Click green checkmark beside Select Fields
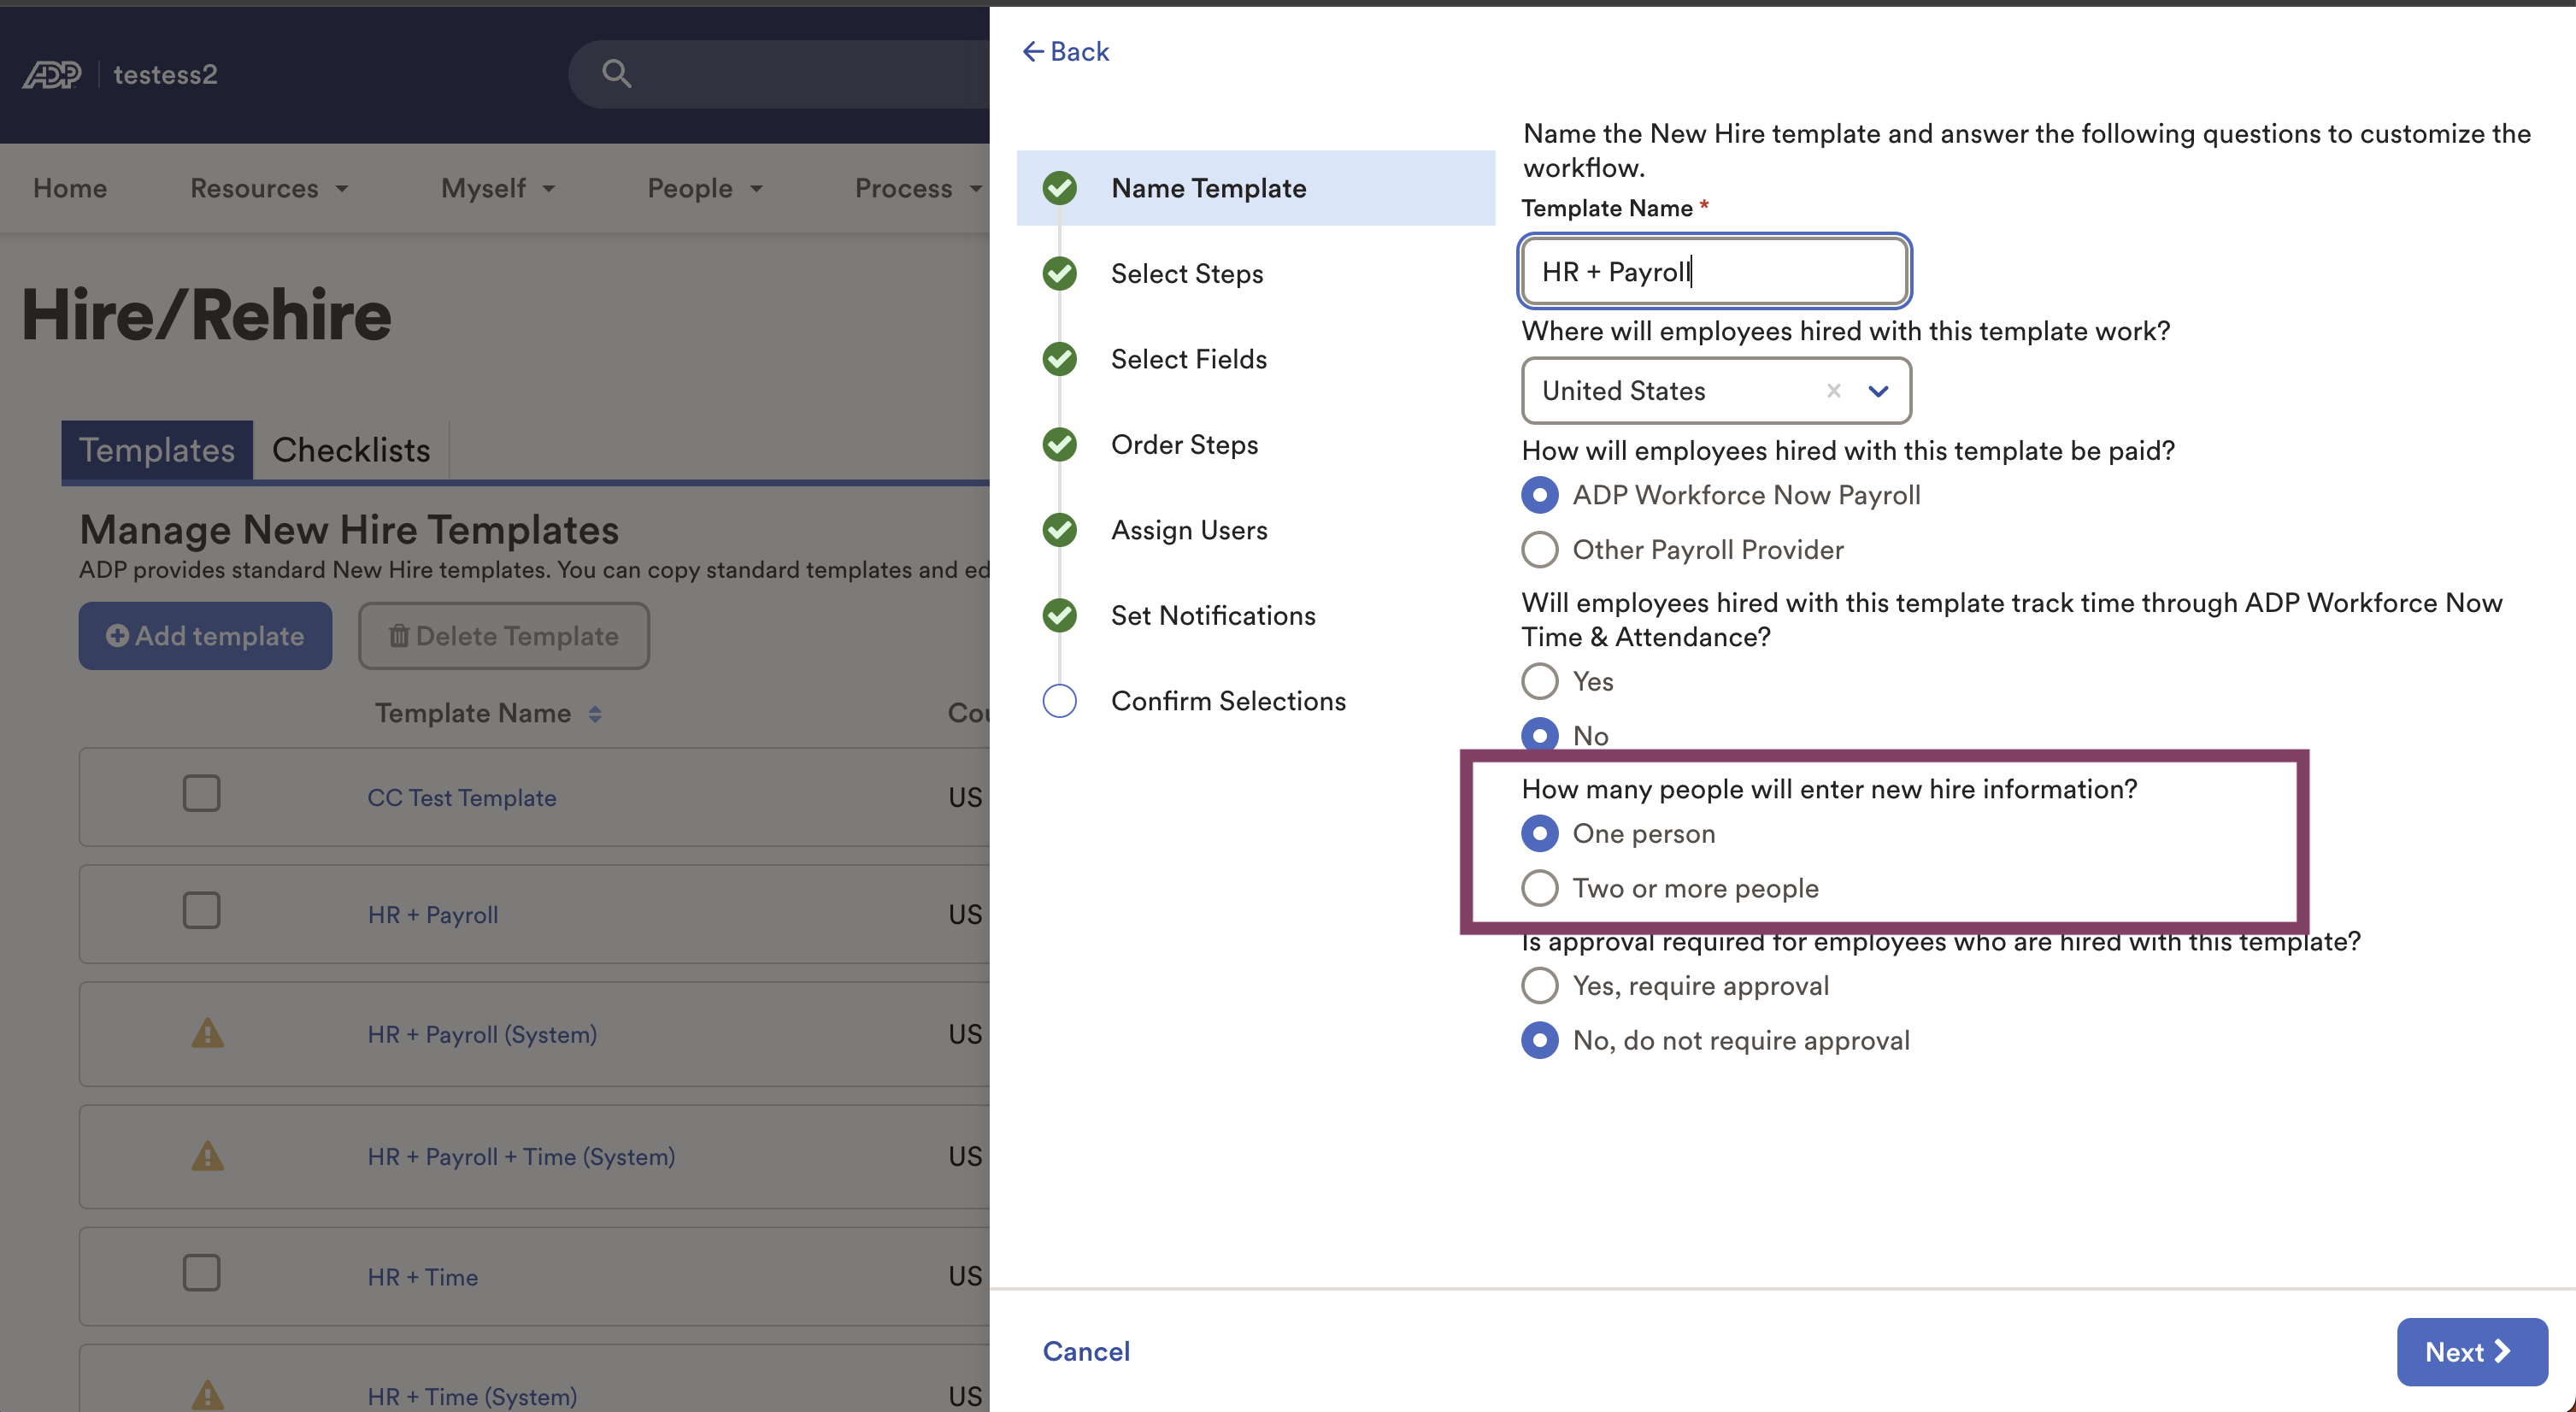Viewport: 2576px width, 1412px height. 1059,358
